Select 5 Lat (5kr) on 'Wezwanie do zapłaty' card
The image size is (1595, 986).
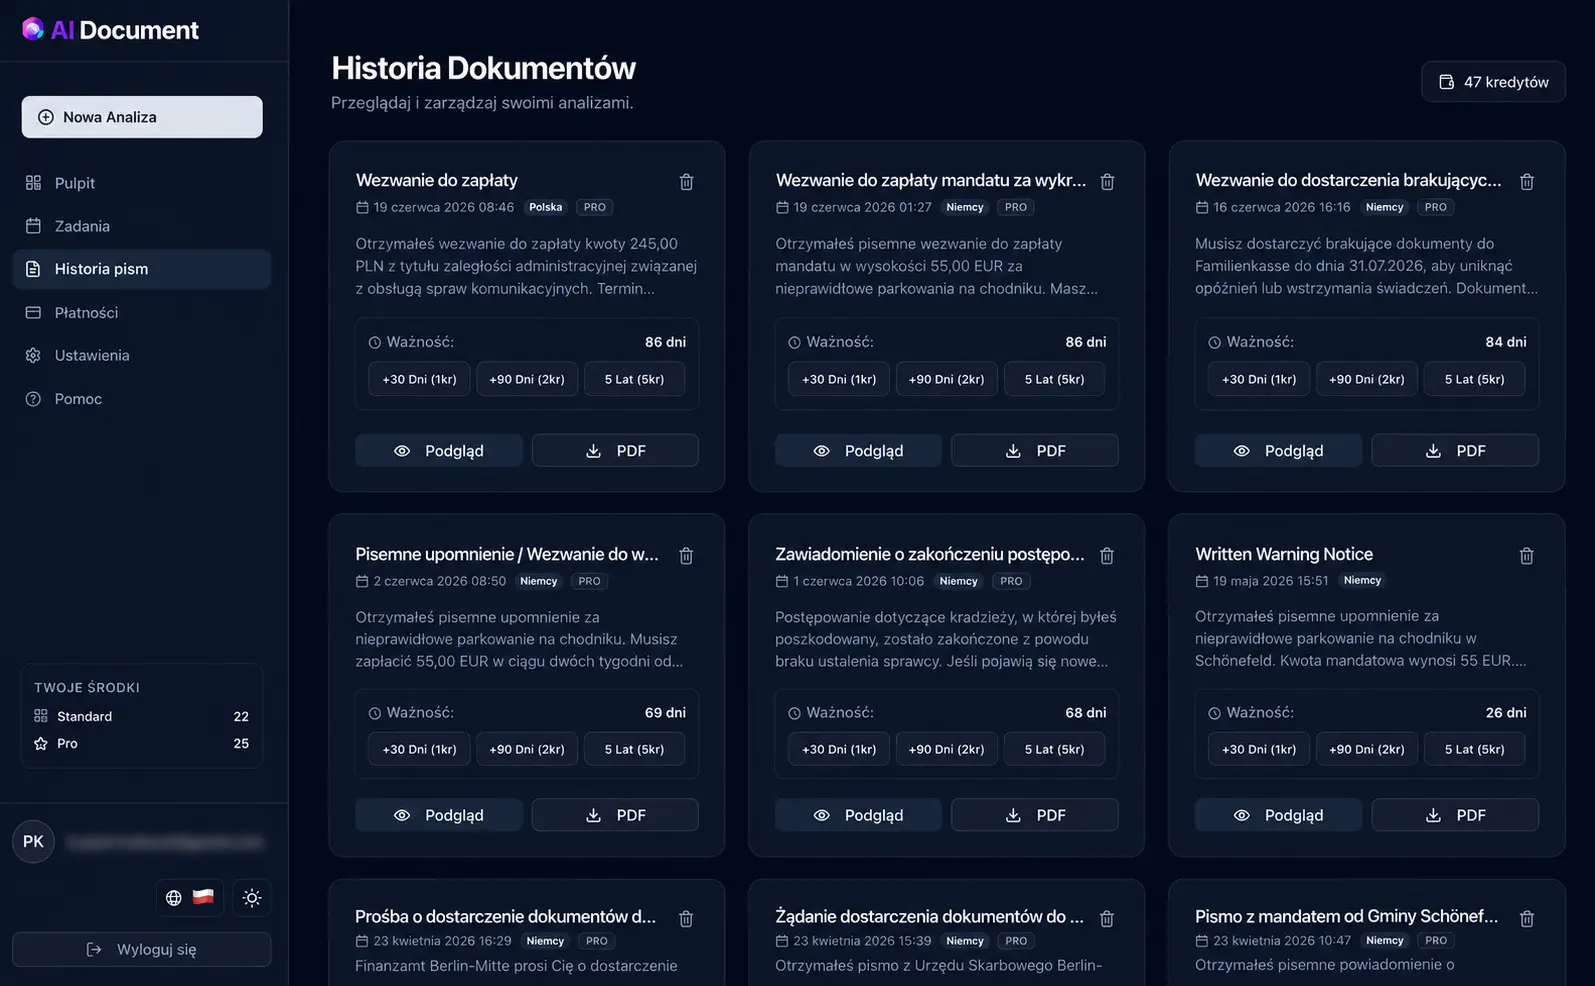tap(634, 379)
